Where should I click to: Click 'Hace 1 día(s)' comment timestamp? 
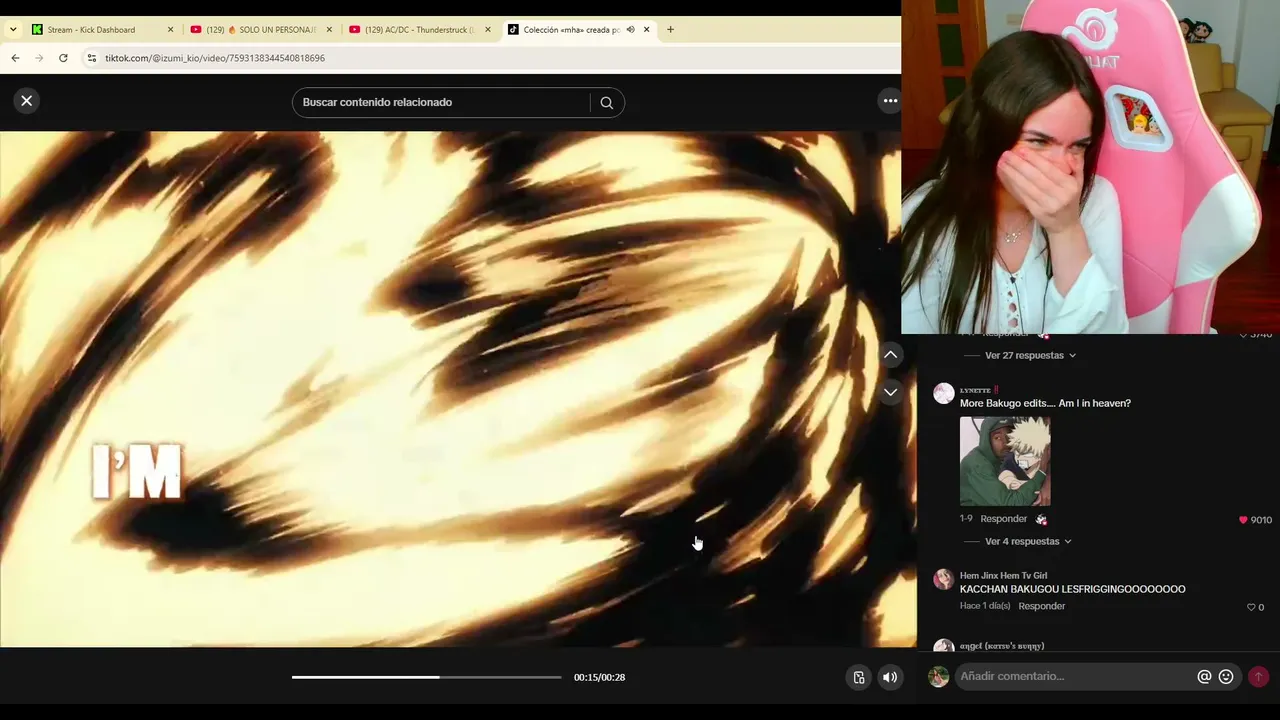tap(985, 606)
